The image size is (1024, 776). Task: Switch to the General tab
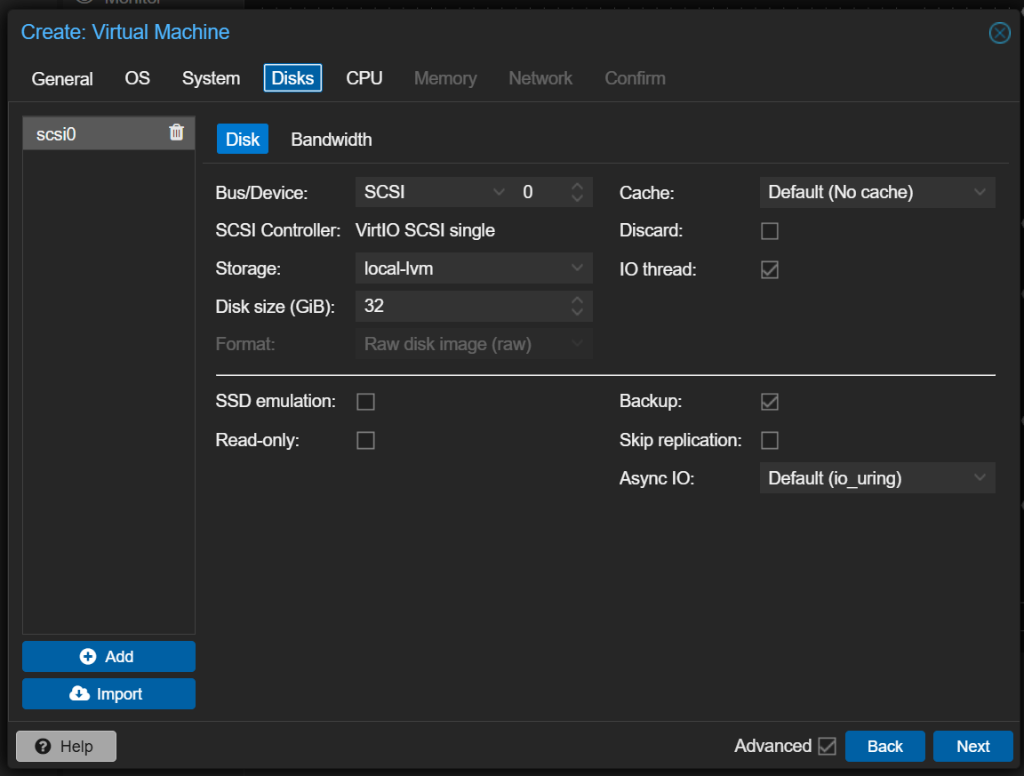click(62, 78)
